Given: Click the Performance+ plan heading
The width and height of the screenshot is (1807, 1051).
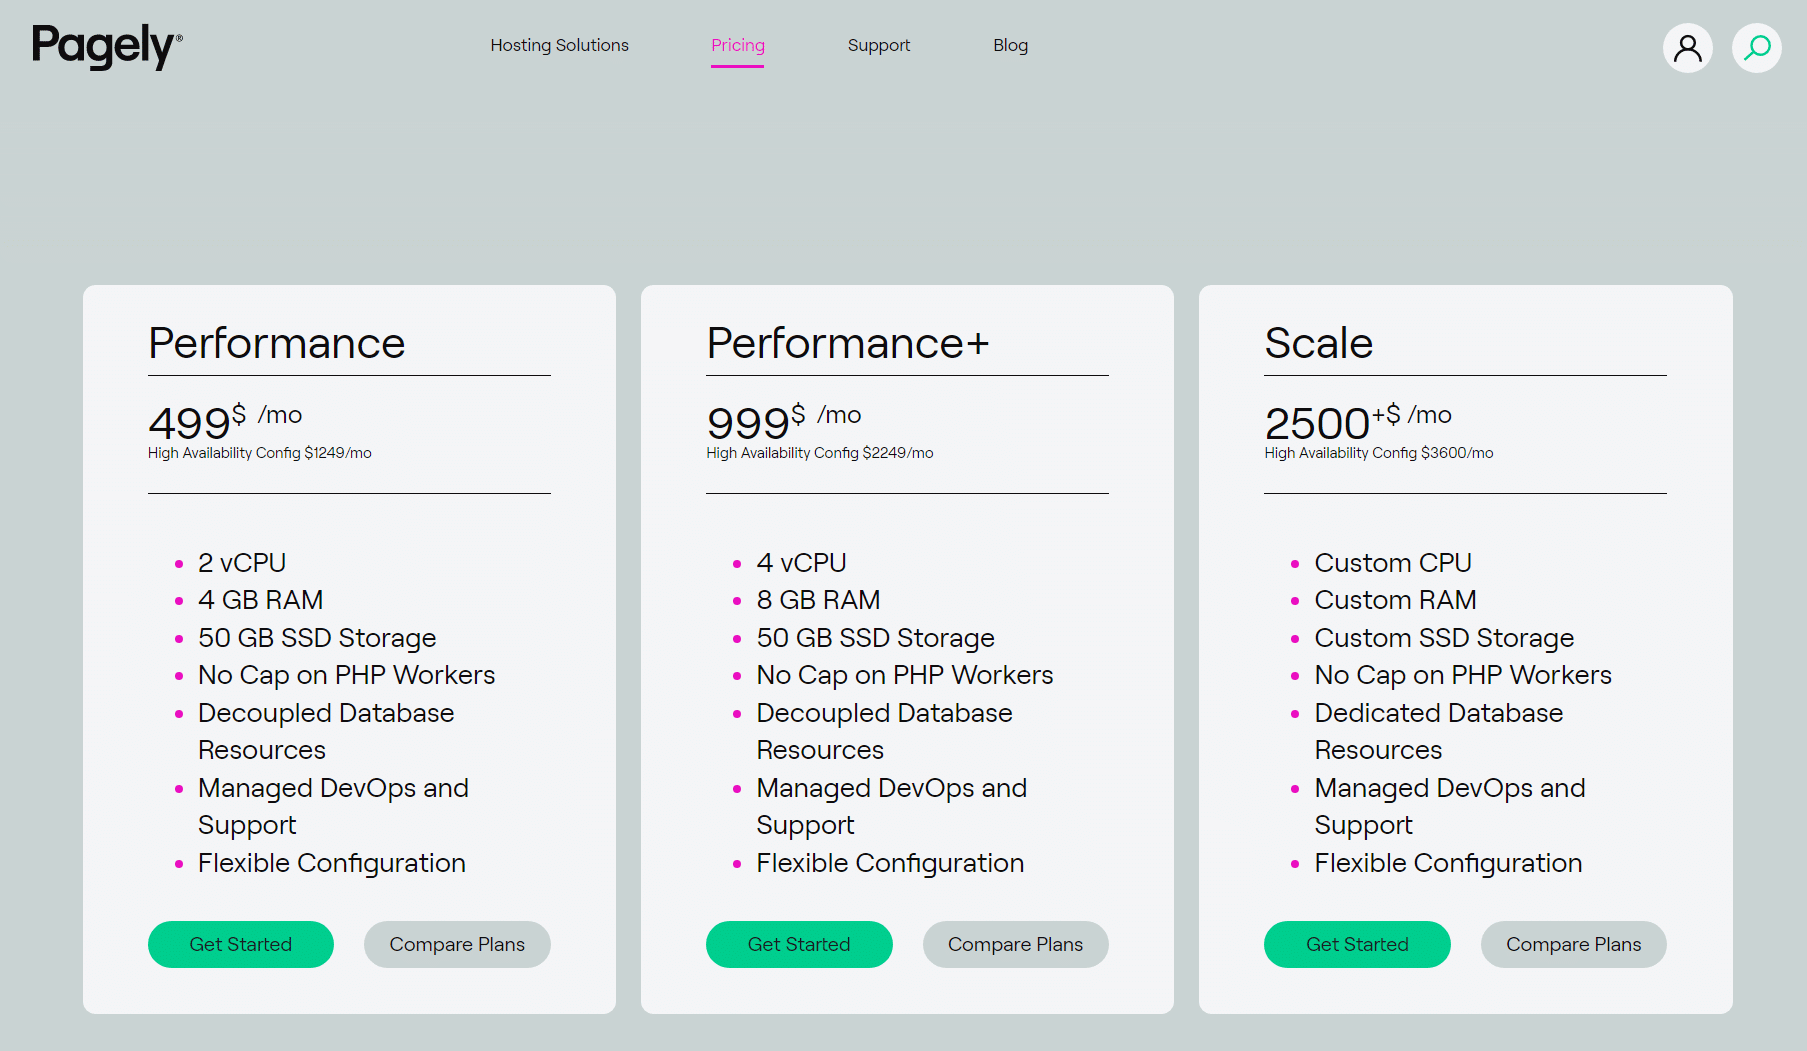Looking at the screenshot, I should (848, 343).
